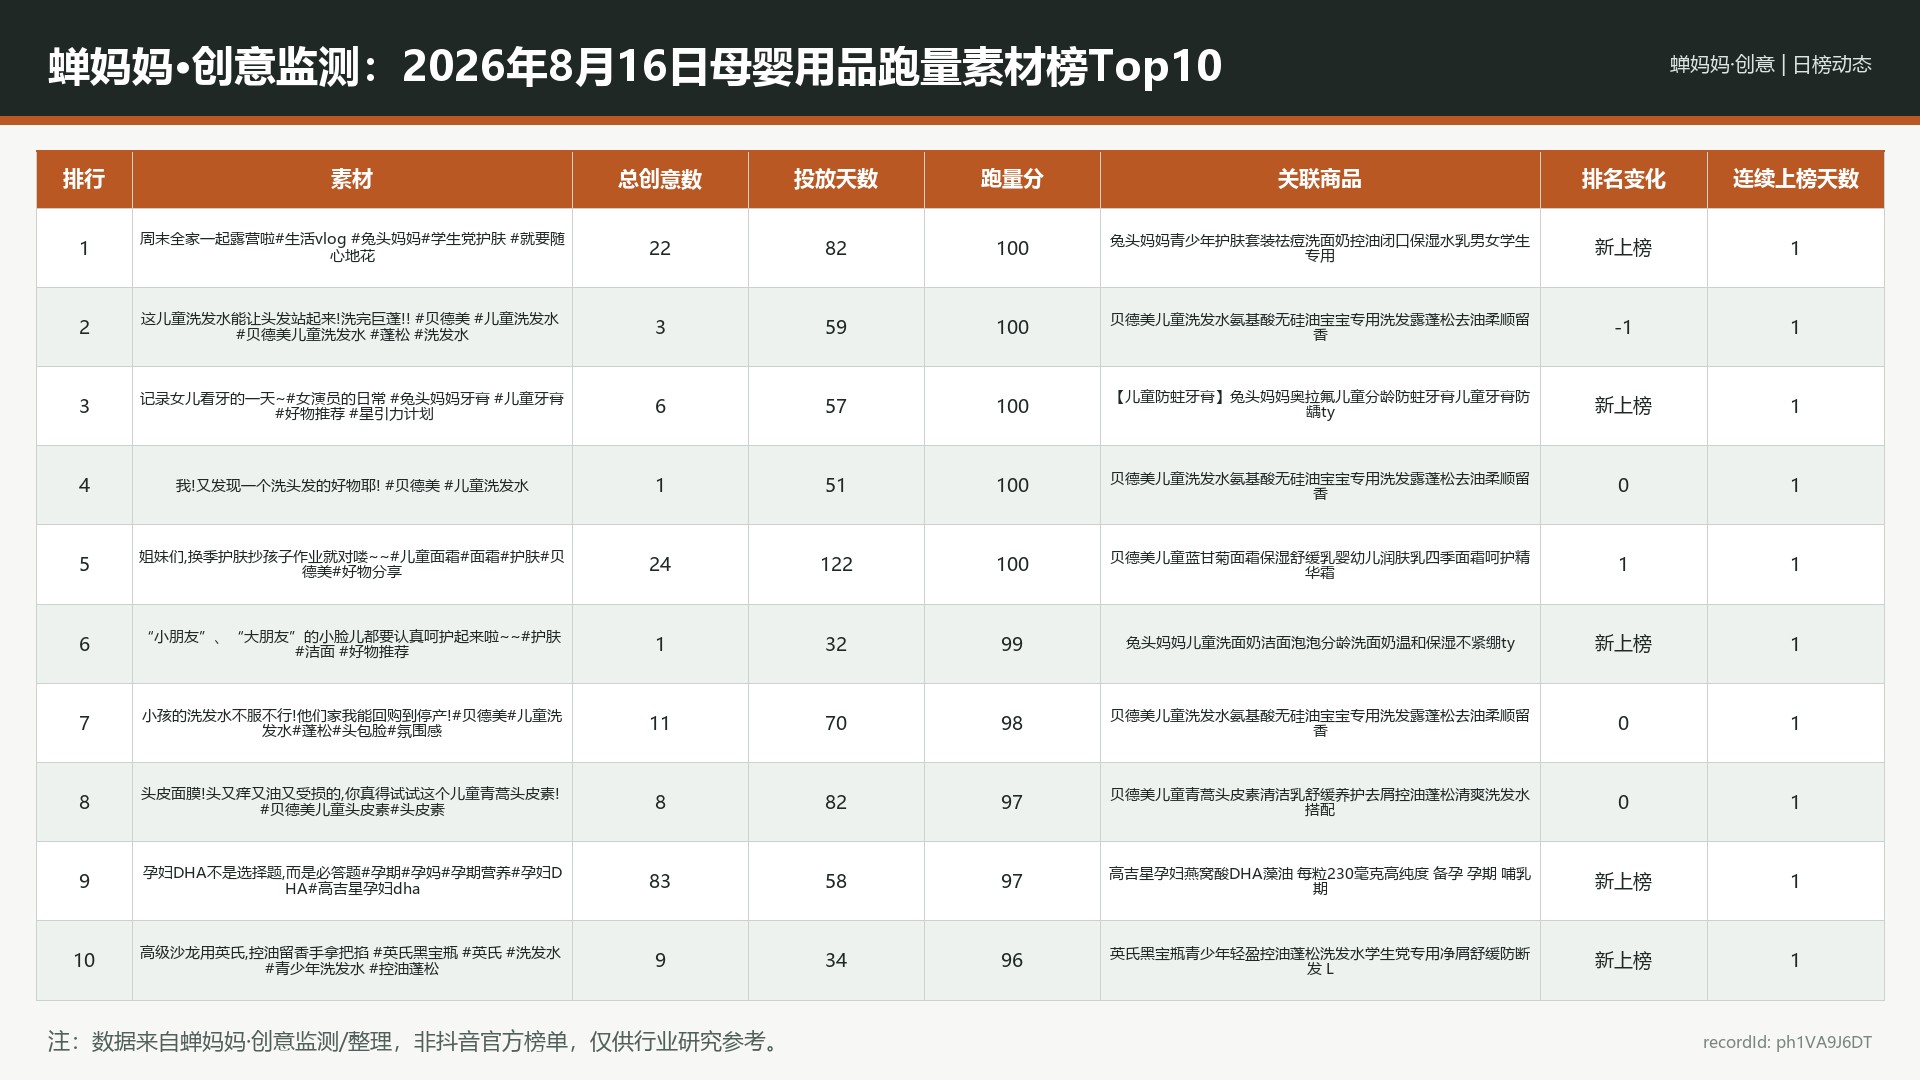
Task: Select material text 孕妇DHA不是选择题
Action: (352, 880)
